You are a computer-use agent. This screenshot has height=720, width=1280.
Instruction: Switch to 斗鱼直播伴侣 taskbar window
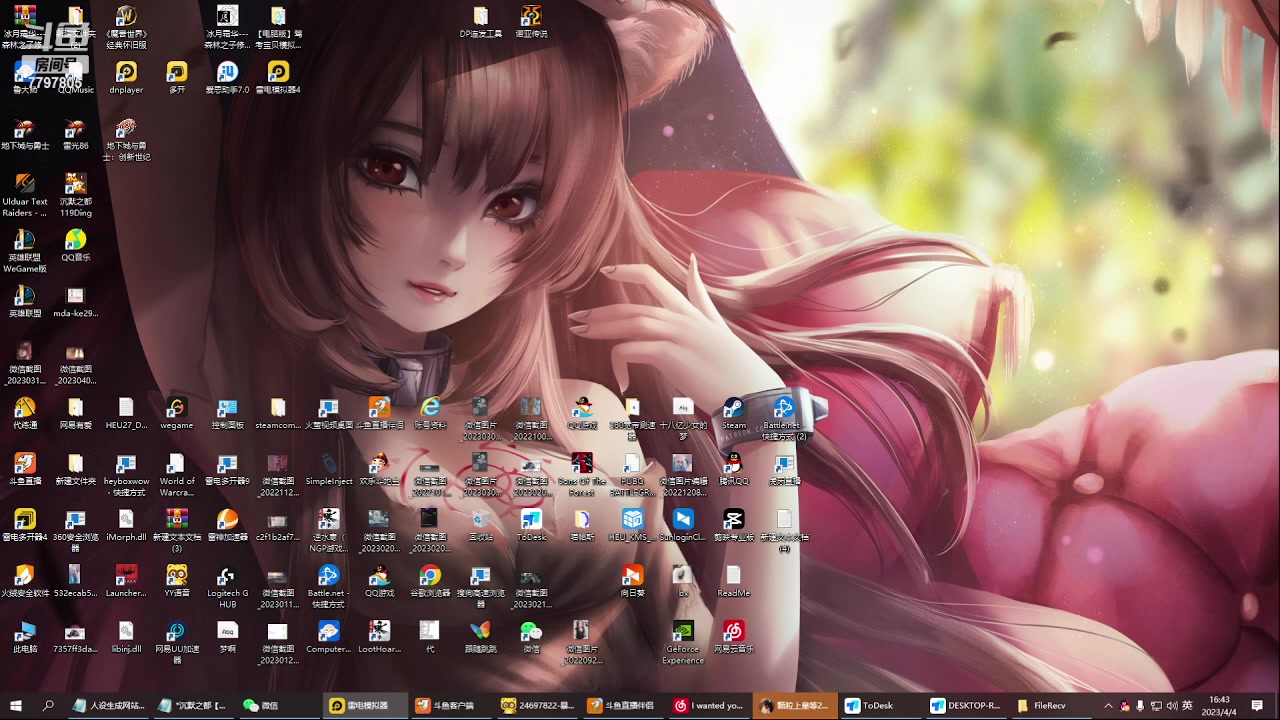(x=623, y=705)
